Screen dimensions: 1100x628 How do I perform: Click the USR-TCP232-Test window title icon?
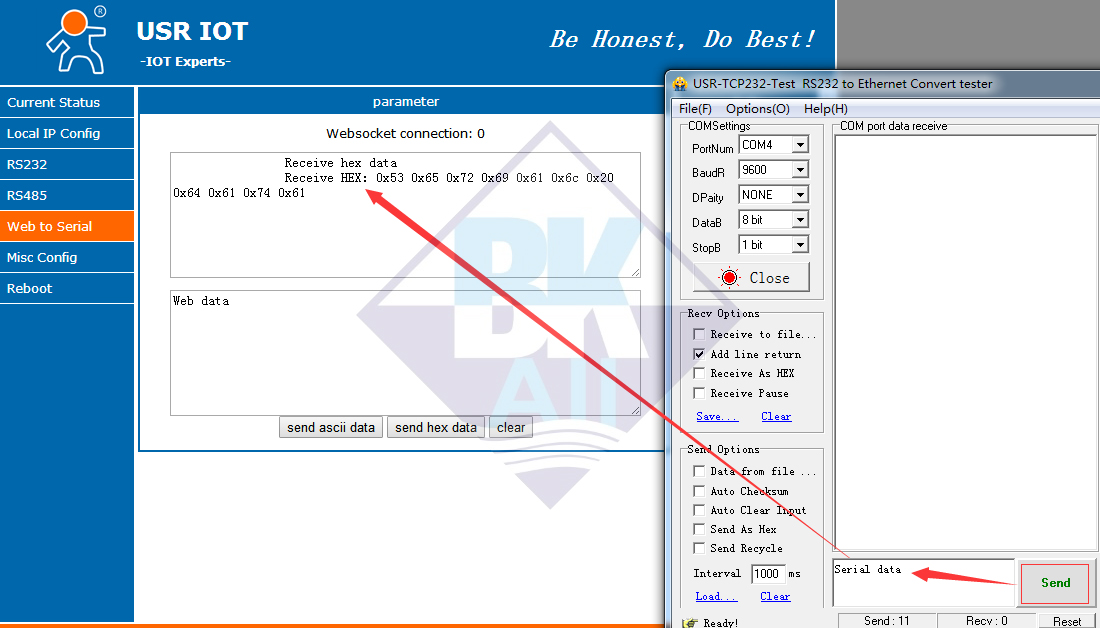coord(680,84)
